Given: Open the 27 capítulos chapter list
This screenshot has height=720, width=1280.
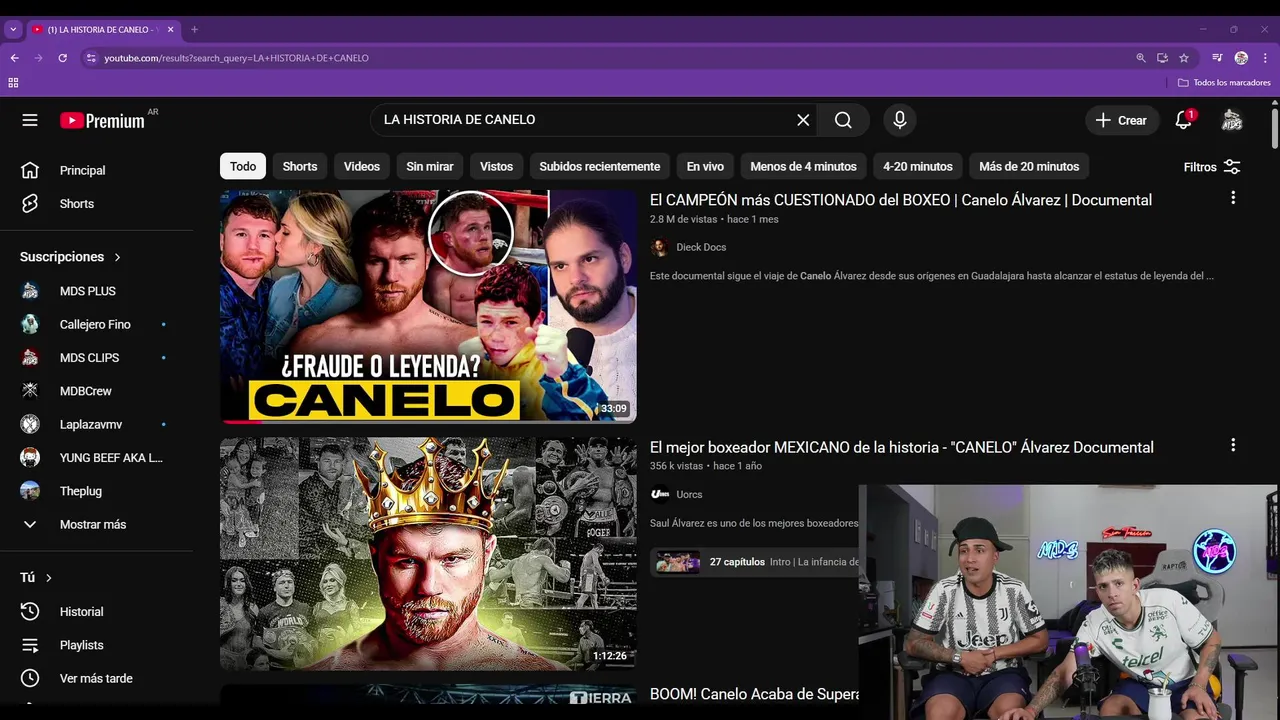Looking at the screenshot, I should 755,562.
